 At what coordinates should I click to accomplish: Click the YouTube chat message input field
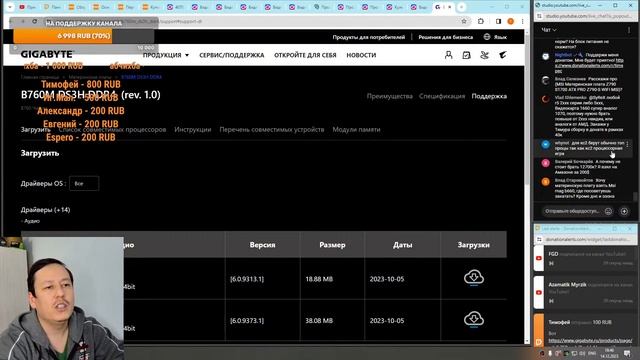[572, 211]
